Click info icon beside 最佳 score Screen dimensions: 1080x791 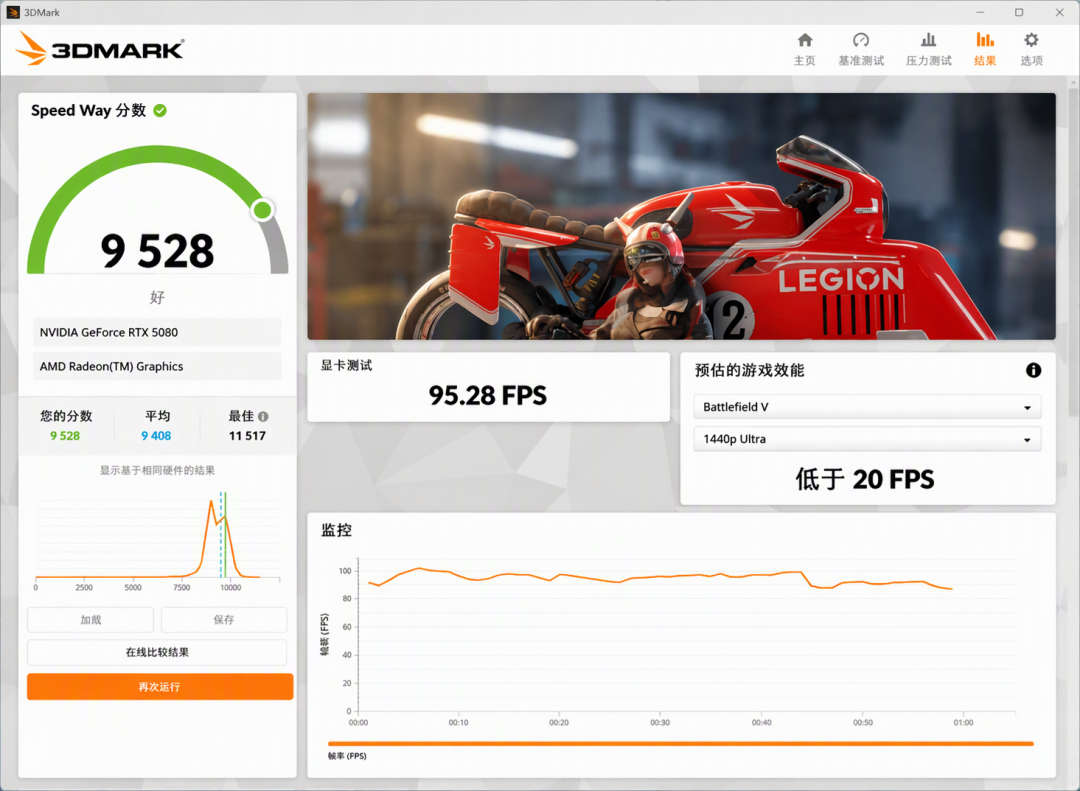263,416
